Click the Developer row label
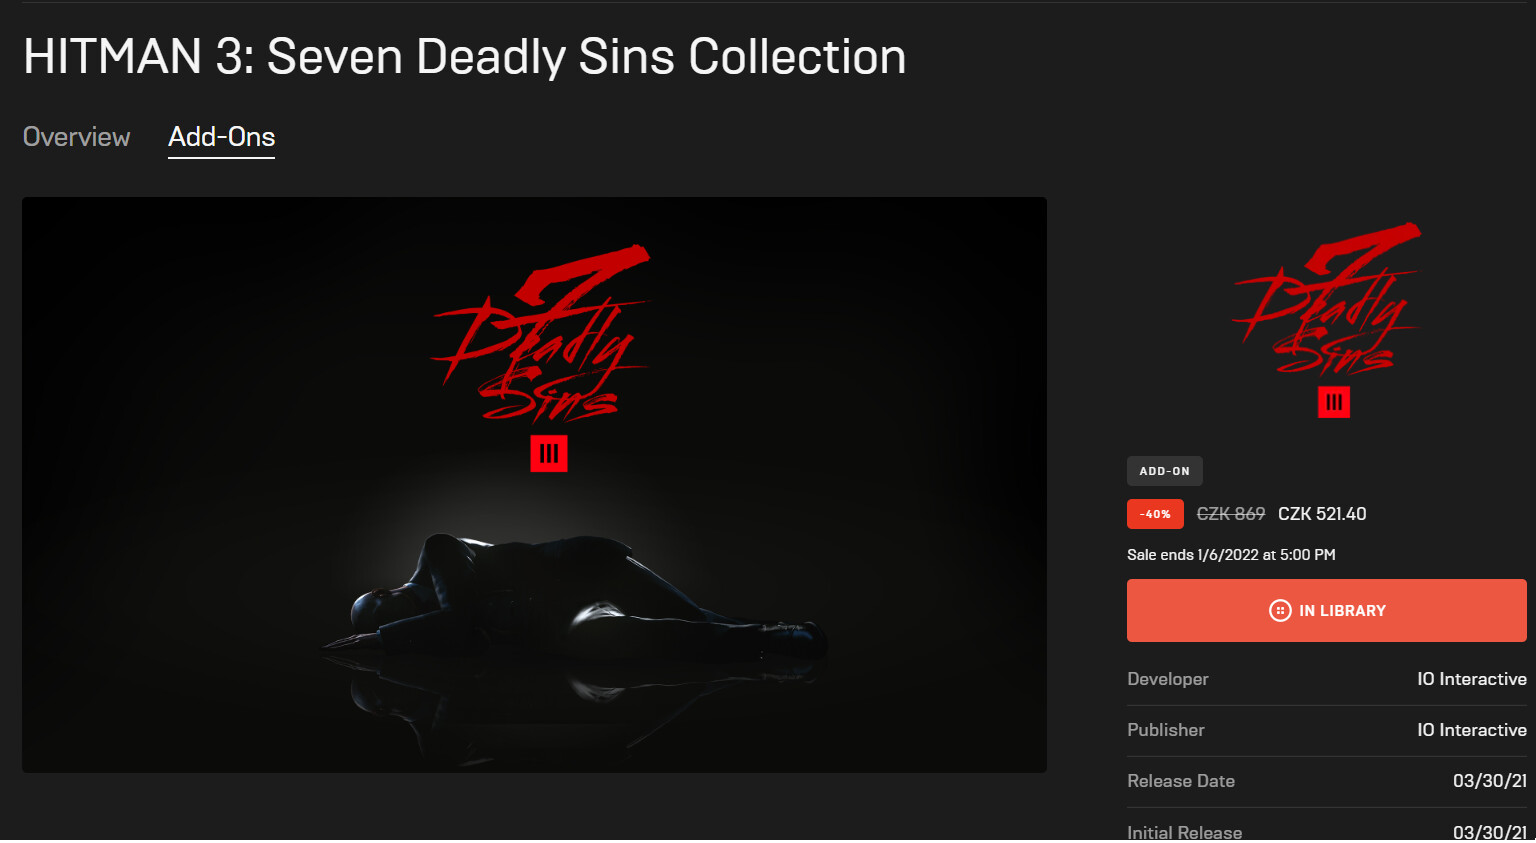 tap(1168, 679)
